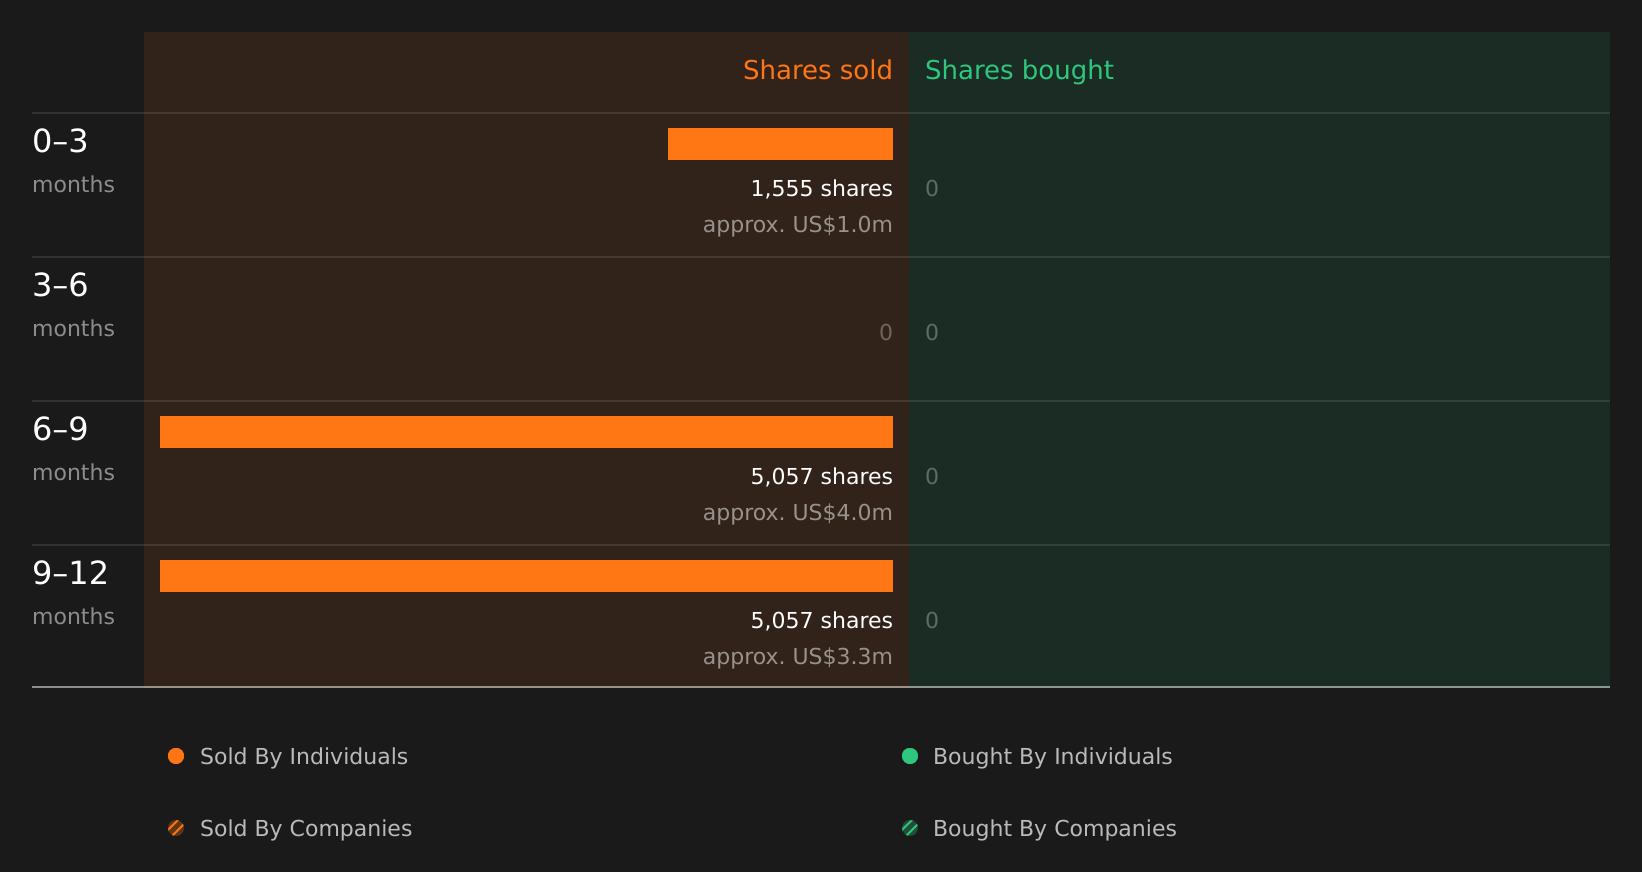Click the striped Sold By Companies legend icon
The height and width of the screenshot is (872, 1642).
pyautogui.click(x=176, y=828)
